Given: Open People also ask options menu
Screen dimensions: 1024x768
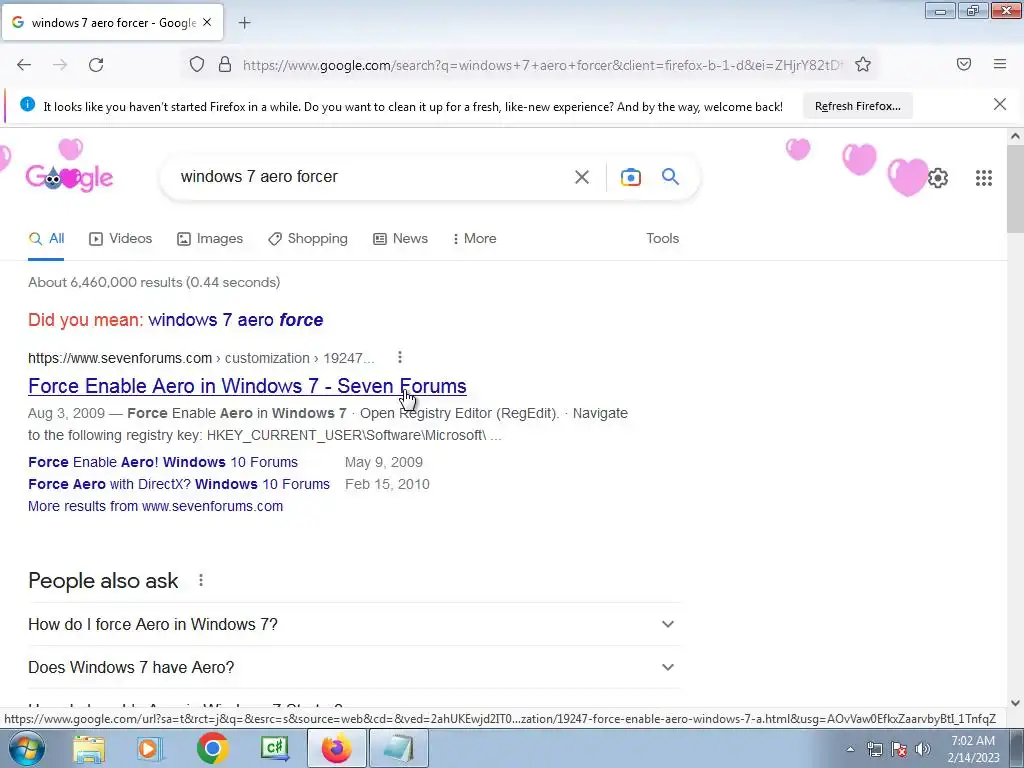Looking at the screenshot, I should tap(200, 580).
